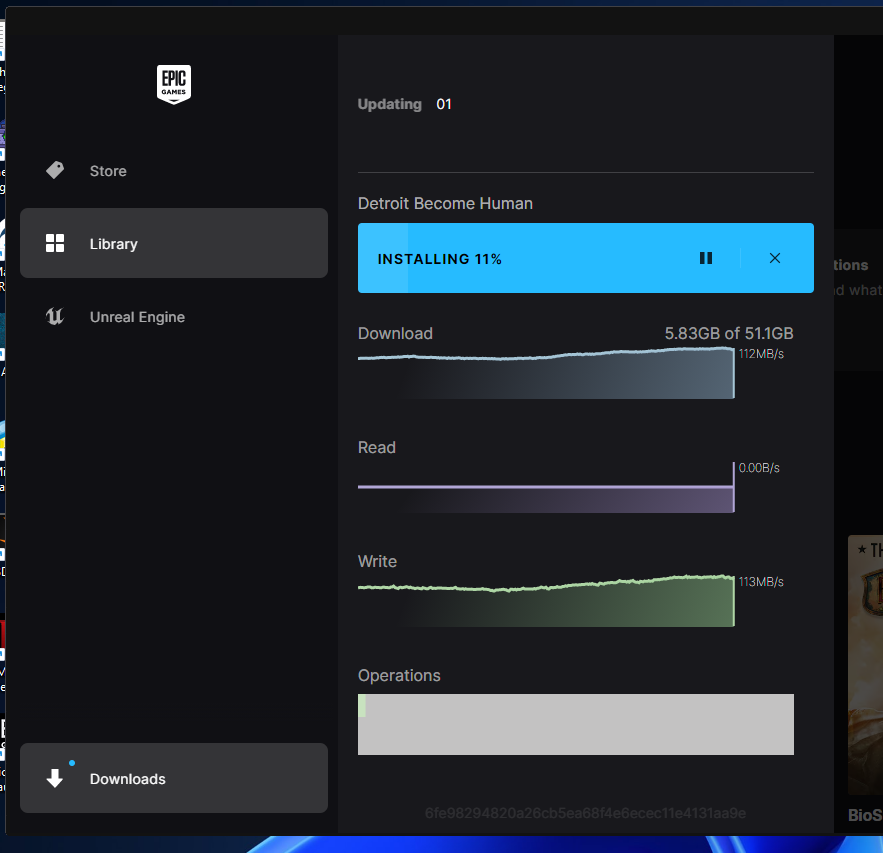Click the 112MB/s download speed value
This screenshot has width=883, height=853.
pos(761,354)
